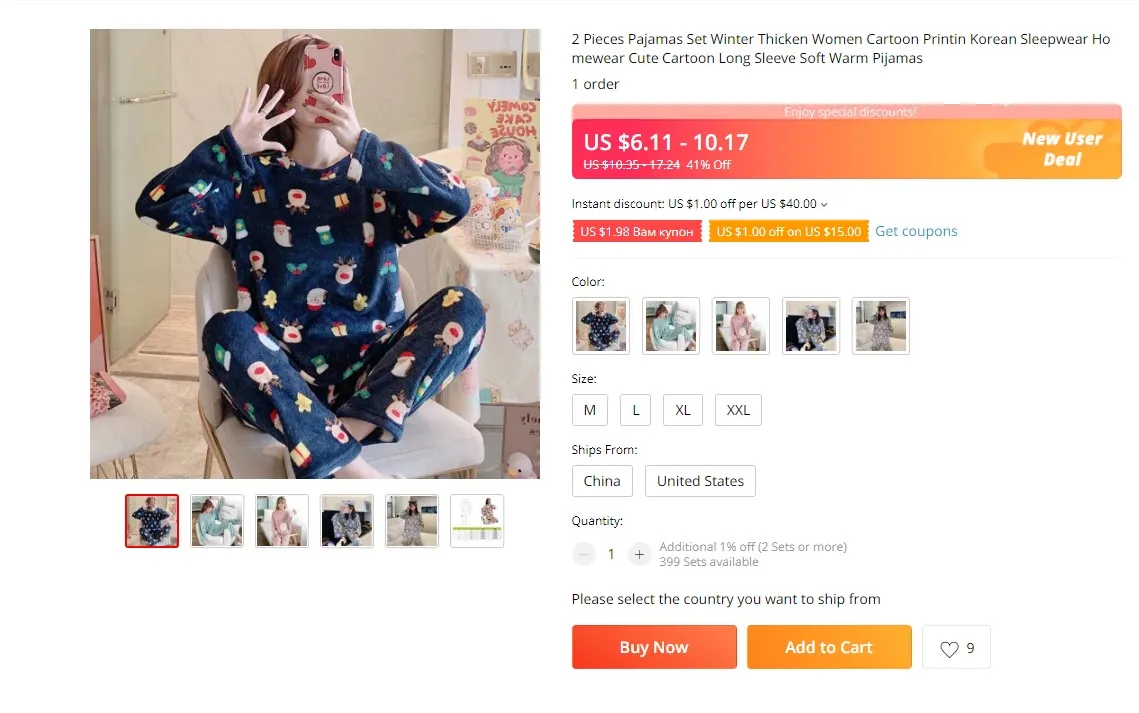This screenshot has width=1139, height=713.
Task: Click the Add to Cart button
Action: click(829, 647)
